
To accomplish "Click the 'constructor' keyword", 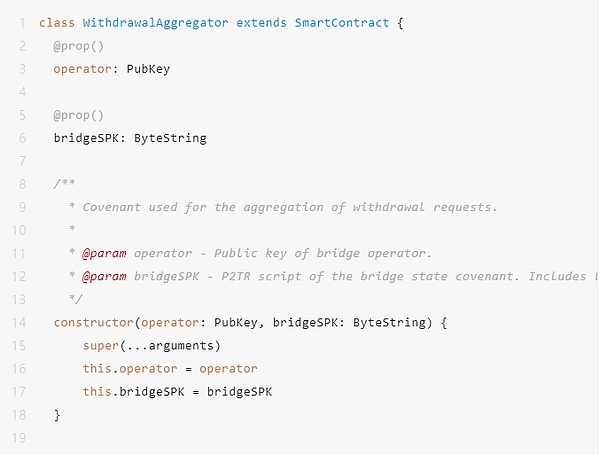I will click(x=94, y=322).
